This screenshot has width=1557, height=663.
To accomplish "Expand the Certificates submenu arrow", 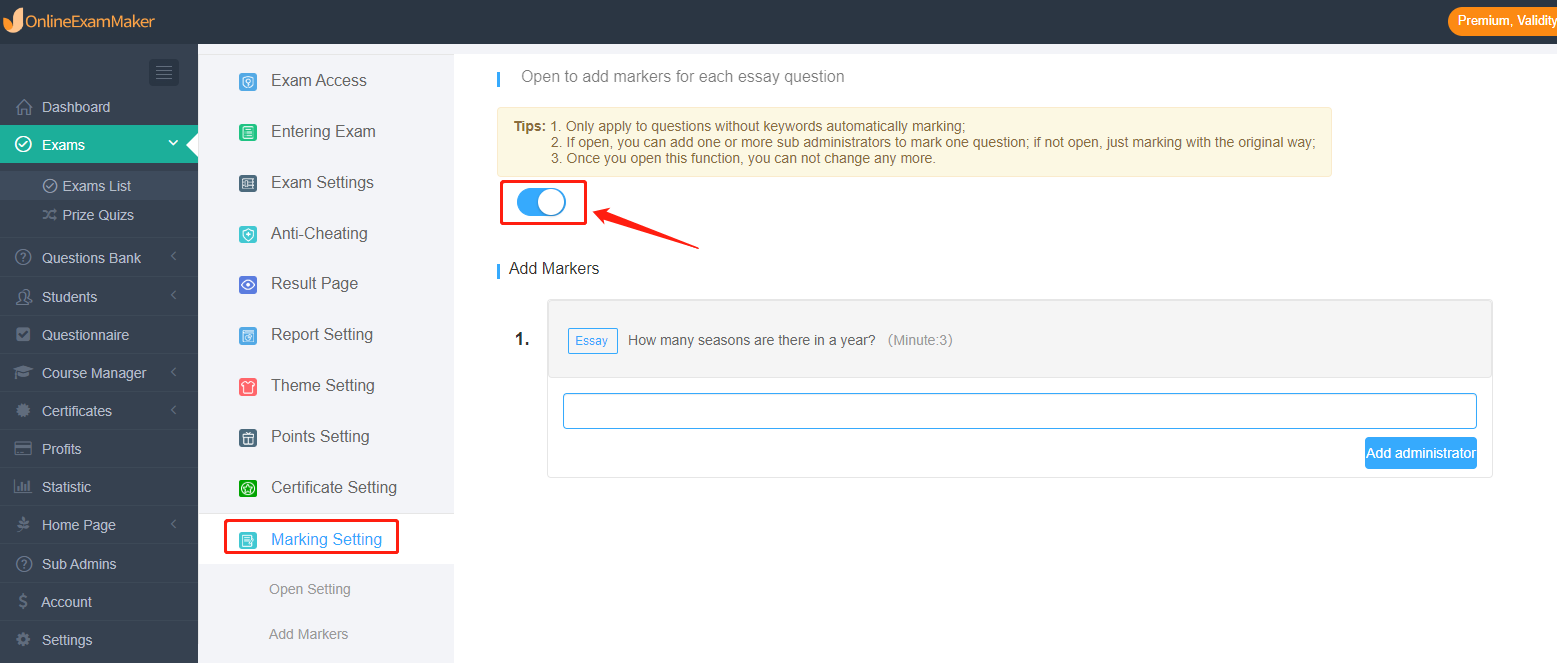I will 173,410.
